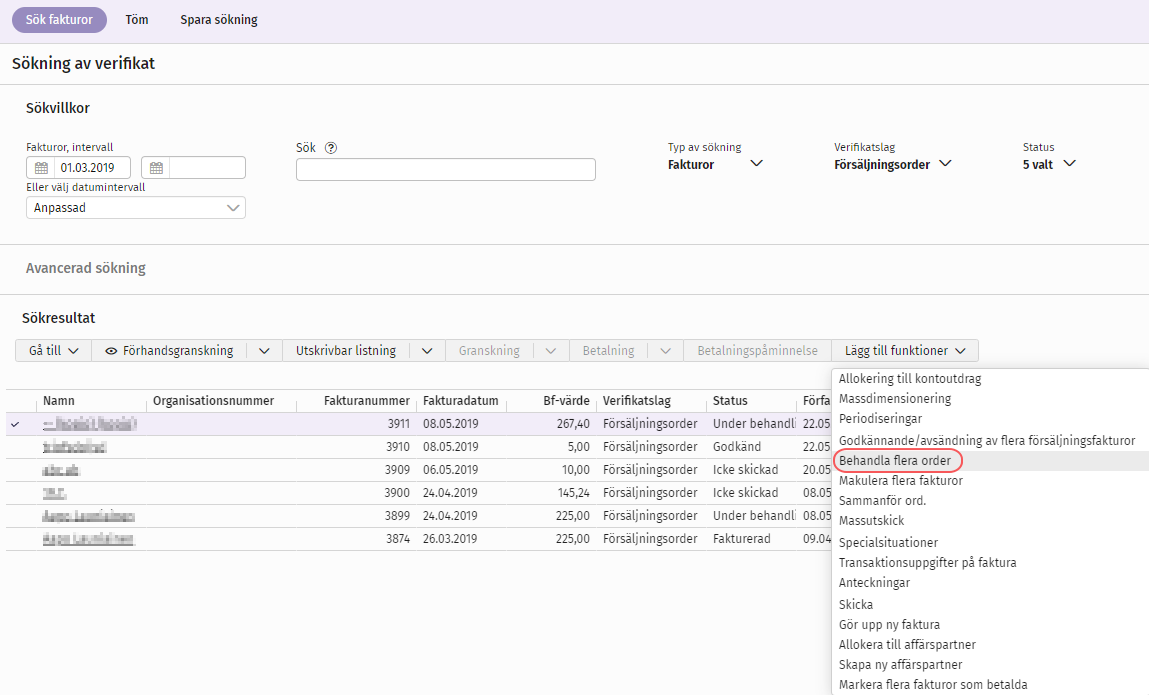Image resolution: width=1149 pixels, height=695 pixels.
Task: Click Förhandsgranskning eye button
Action: [x=169, y=350]
